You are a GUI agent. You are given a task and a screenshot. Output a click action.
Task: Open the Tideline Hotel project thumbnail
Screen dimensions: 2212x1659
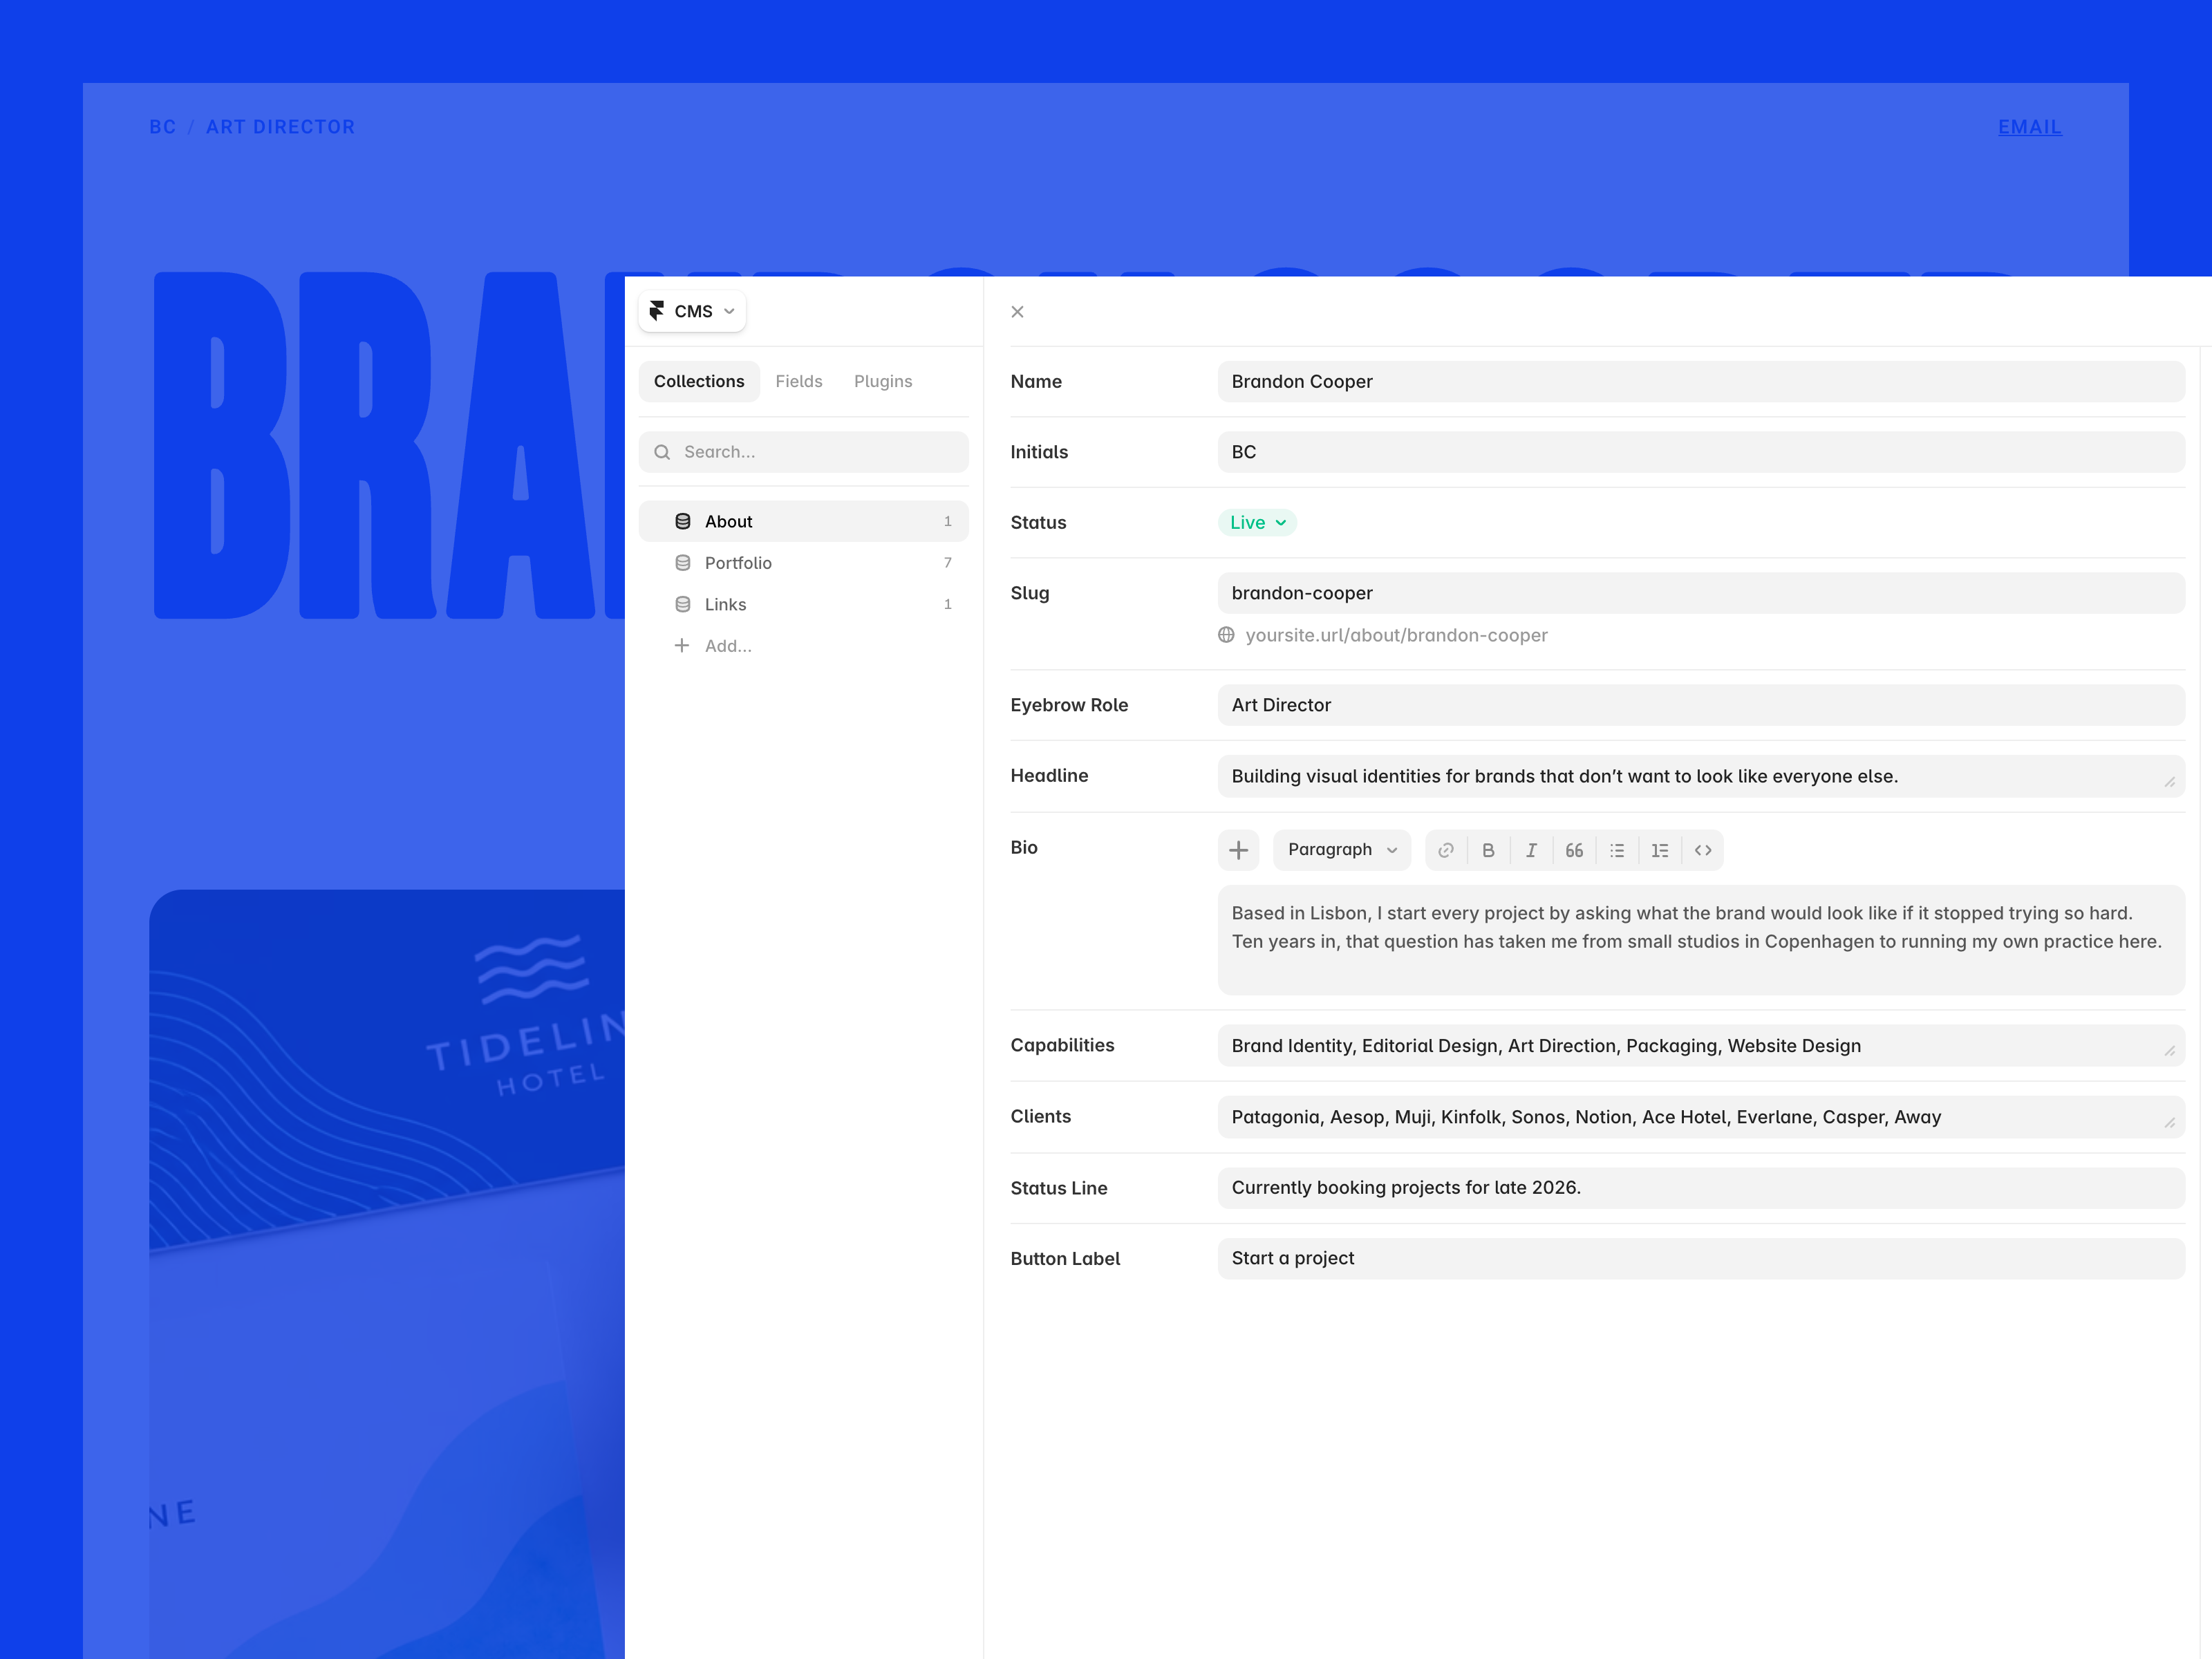point(387,1274)
